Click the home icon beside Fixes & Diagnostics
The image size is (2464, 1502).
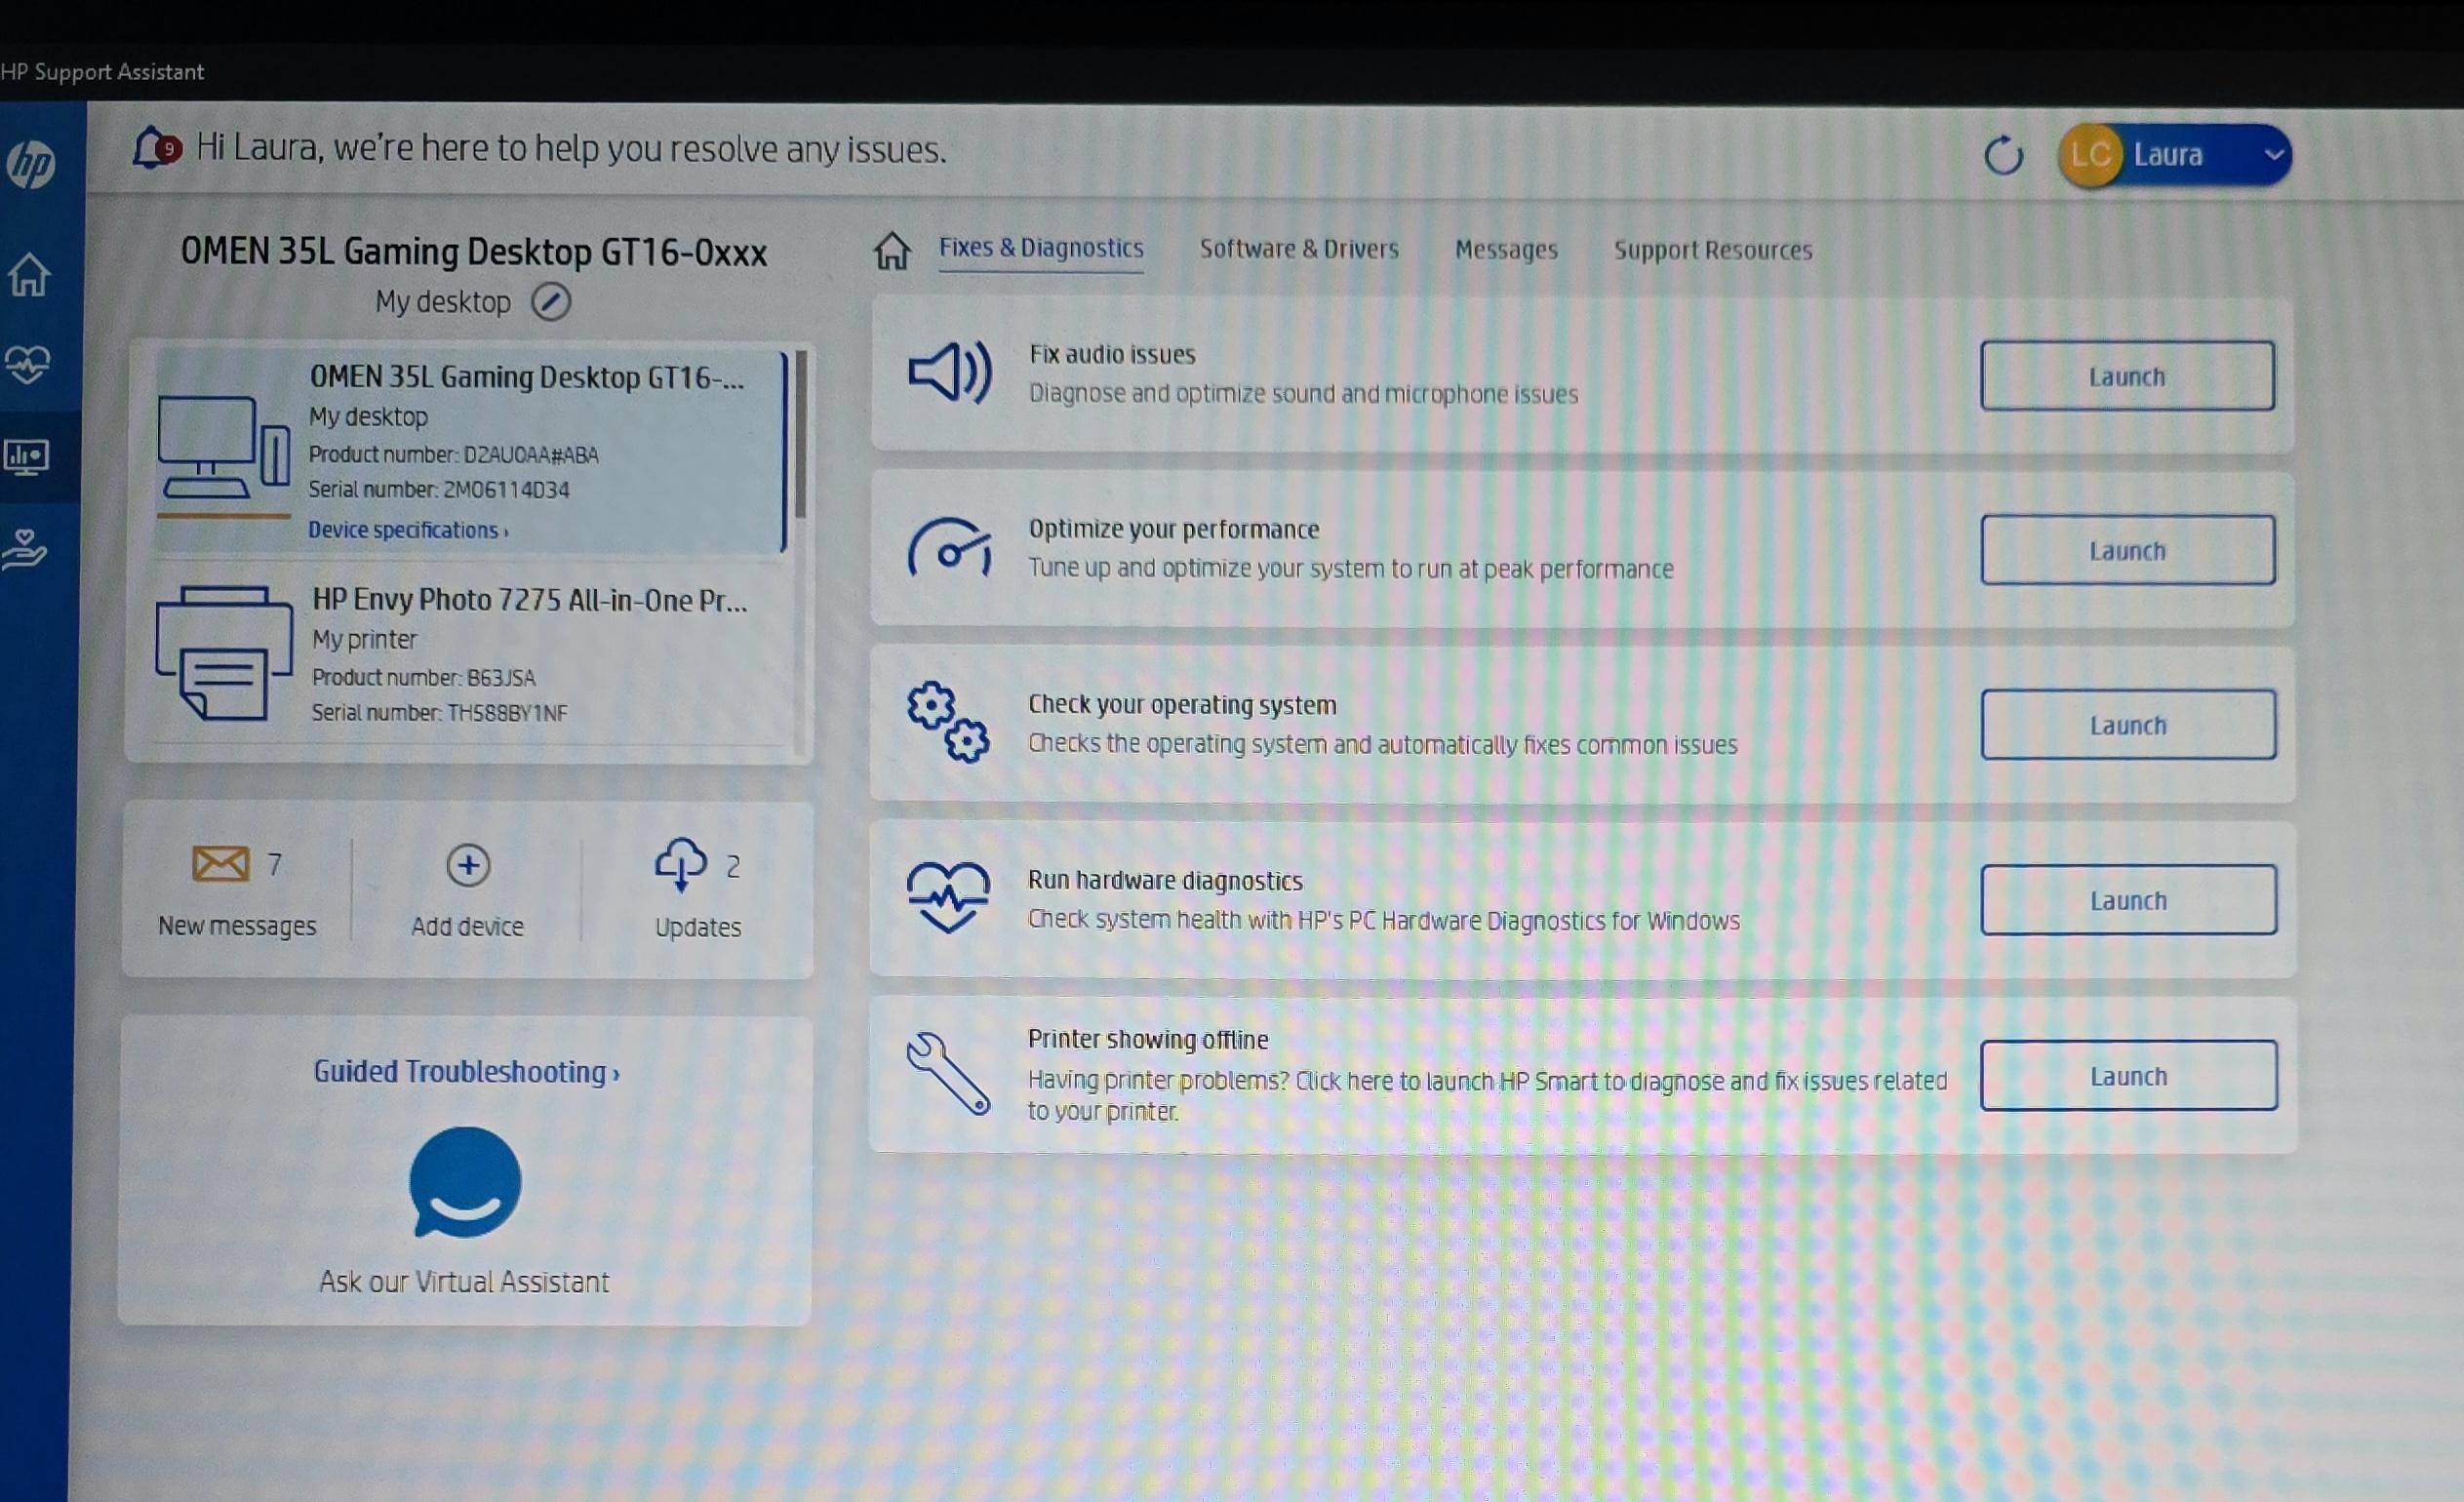coord(891,250)
